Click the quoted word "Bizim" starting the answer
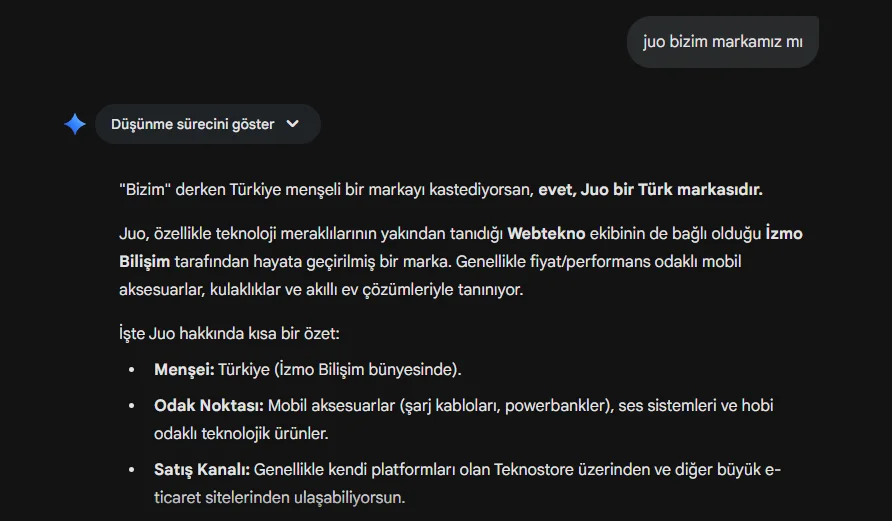The width and height of the screenshot is (892, 521). 141,189
